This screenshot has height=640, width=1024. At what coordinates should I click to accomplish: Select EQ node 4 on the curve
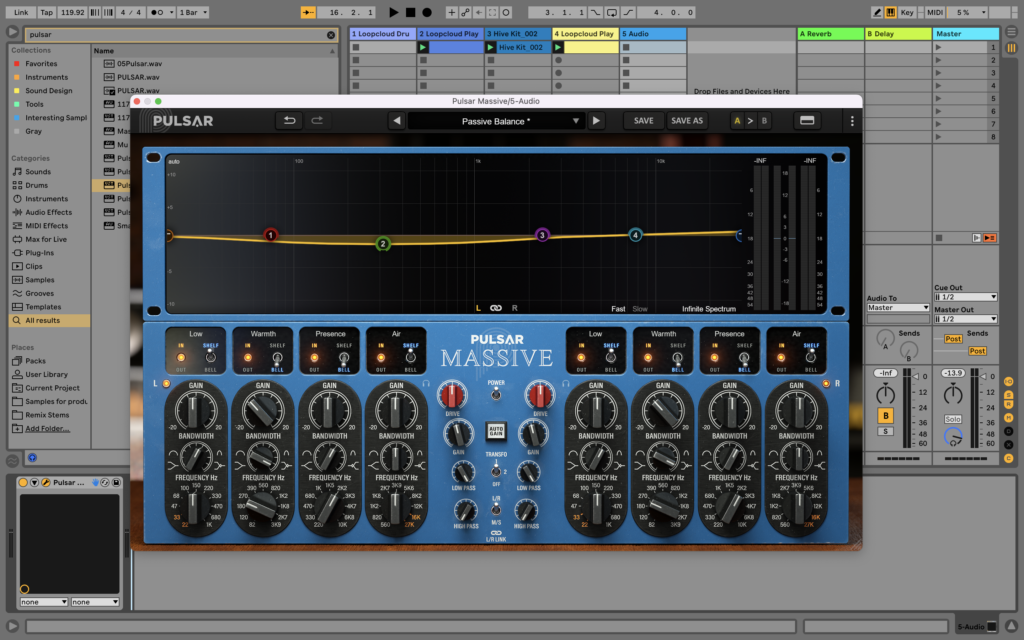[635, 235]
